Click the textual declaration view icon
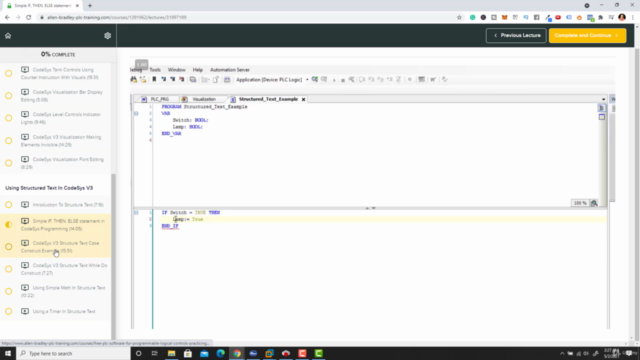The image size is (640, 360). click(602, 108)
